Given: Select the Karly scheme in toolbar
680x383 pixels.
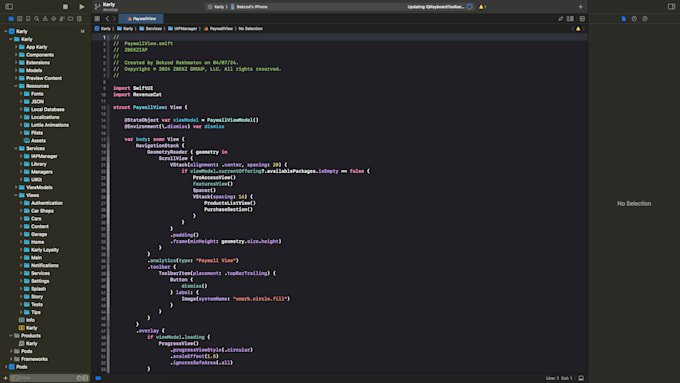Looking at the screenshot, I should [216, 7].
